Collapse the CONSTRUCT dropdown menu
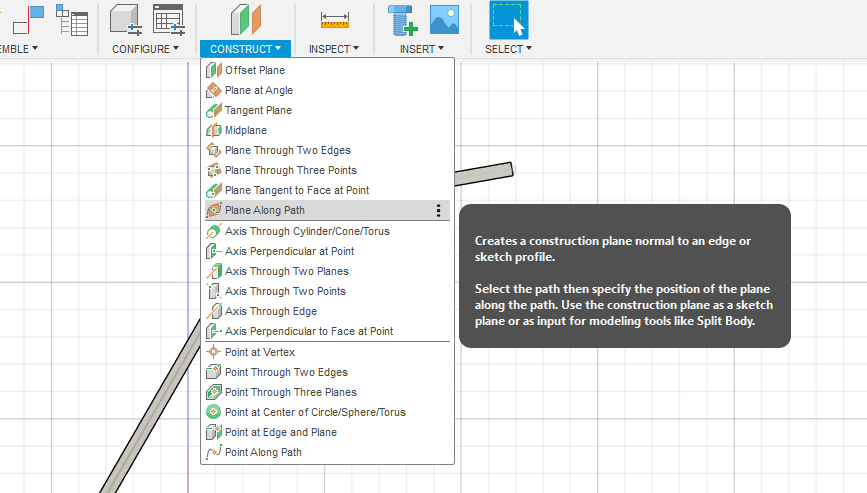Viewport: 867px width, 493px height. [x=245, y=49]
